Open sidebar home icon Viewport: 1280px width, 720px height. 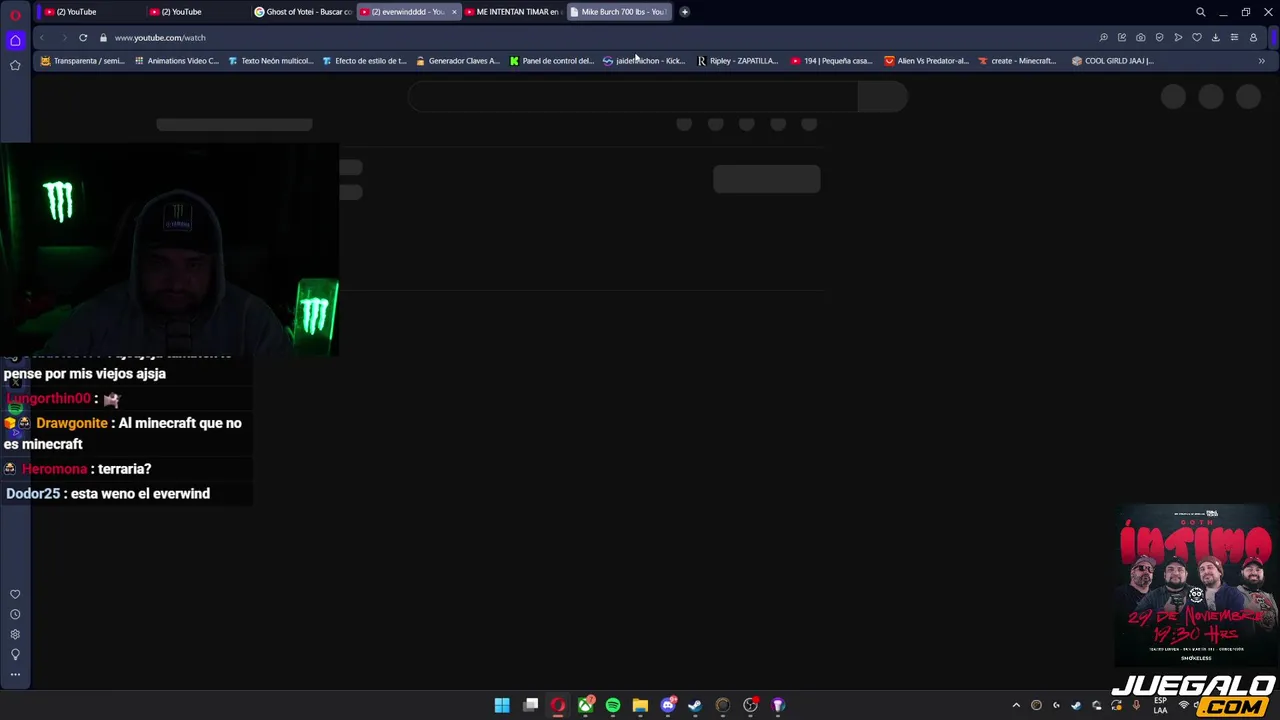coord(15,40)
